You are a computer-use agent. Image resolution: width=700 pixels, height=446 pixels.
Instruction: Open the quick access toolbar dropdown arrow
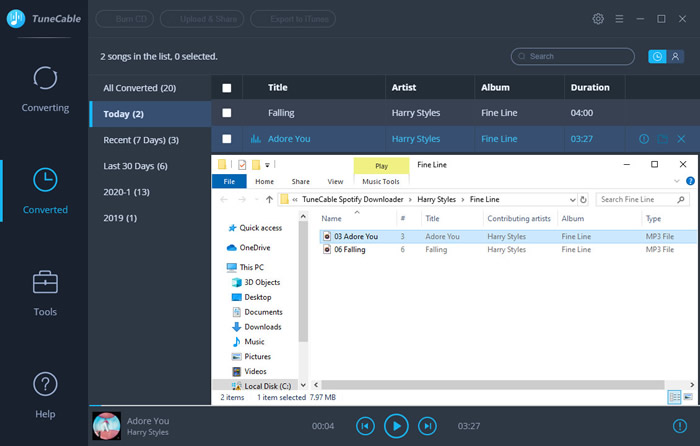[267, 165]
